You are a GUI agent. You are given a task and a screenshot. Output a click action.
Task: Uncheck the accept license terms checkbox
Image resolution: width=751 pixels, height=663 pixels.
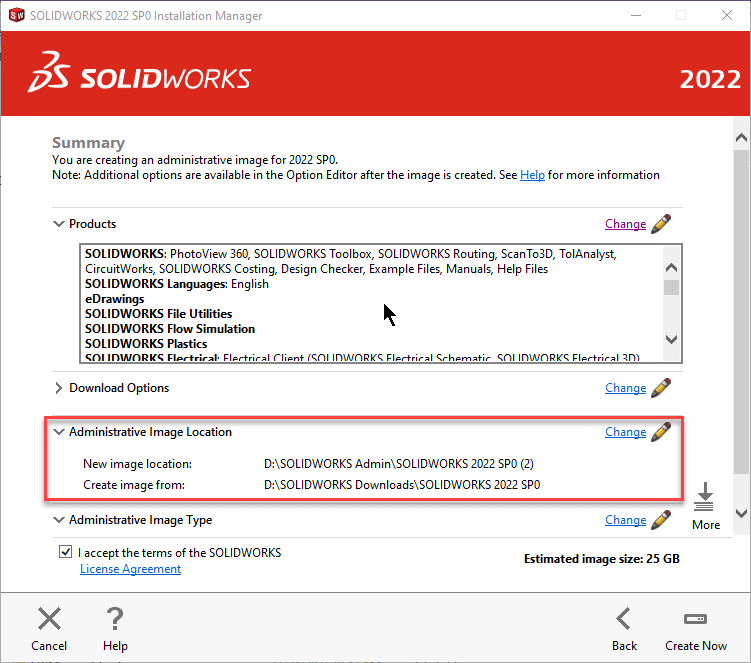coord(66,552)
